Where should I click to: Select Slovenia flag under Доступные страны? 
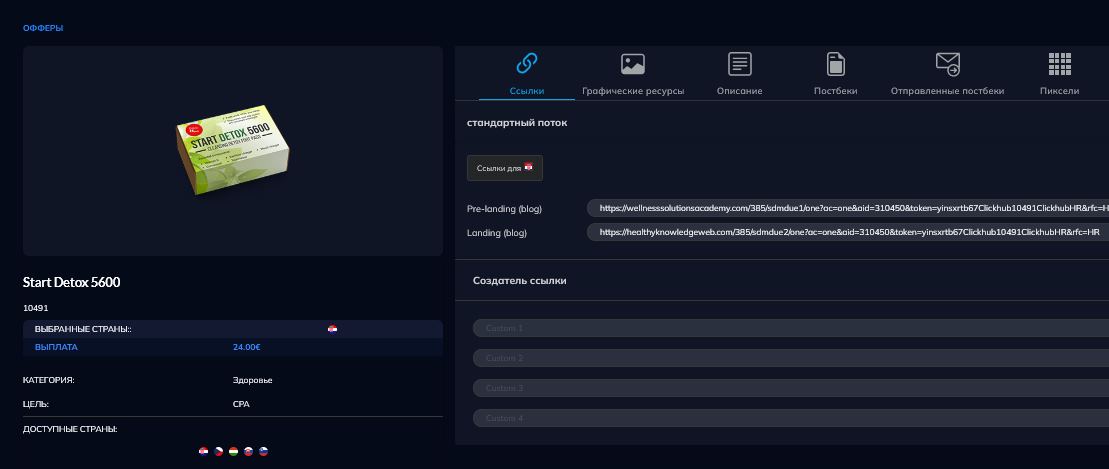[x=263, y=452]
